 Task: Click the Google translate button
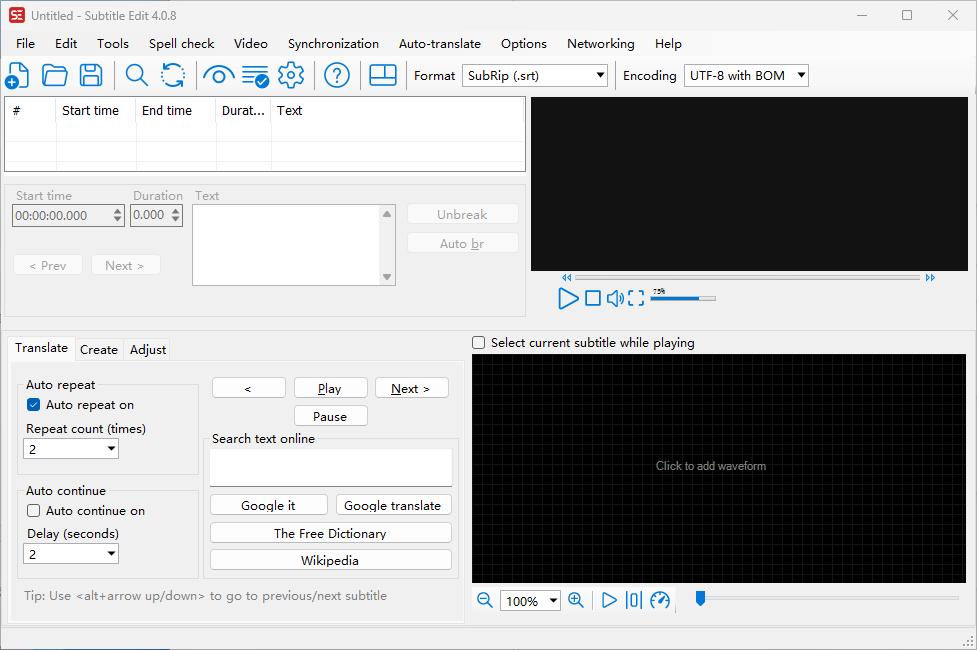(x=392, y=506)
